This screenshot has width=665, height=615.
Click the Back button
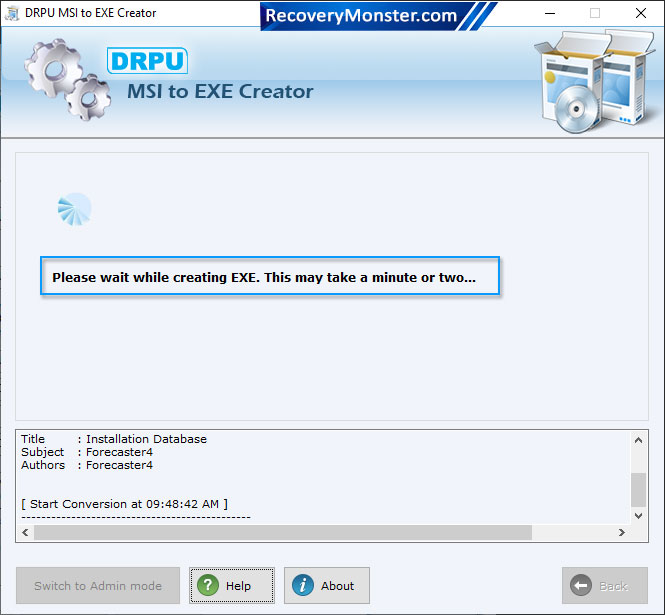(605, 585)
